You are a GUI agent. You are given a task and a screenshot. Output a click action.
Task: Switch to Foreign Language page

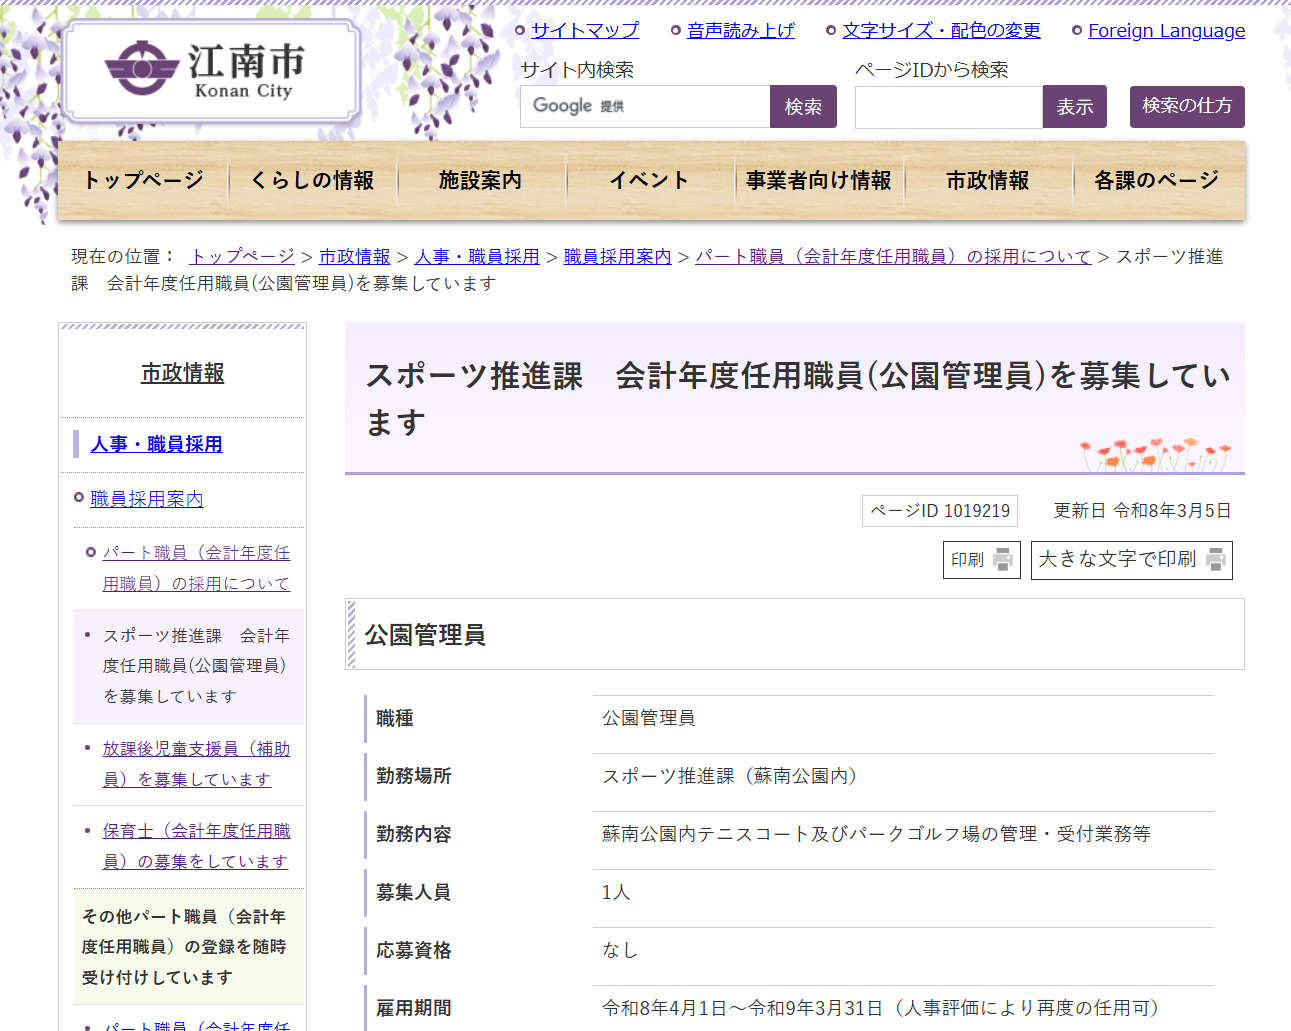[1166, 31]
